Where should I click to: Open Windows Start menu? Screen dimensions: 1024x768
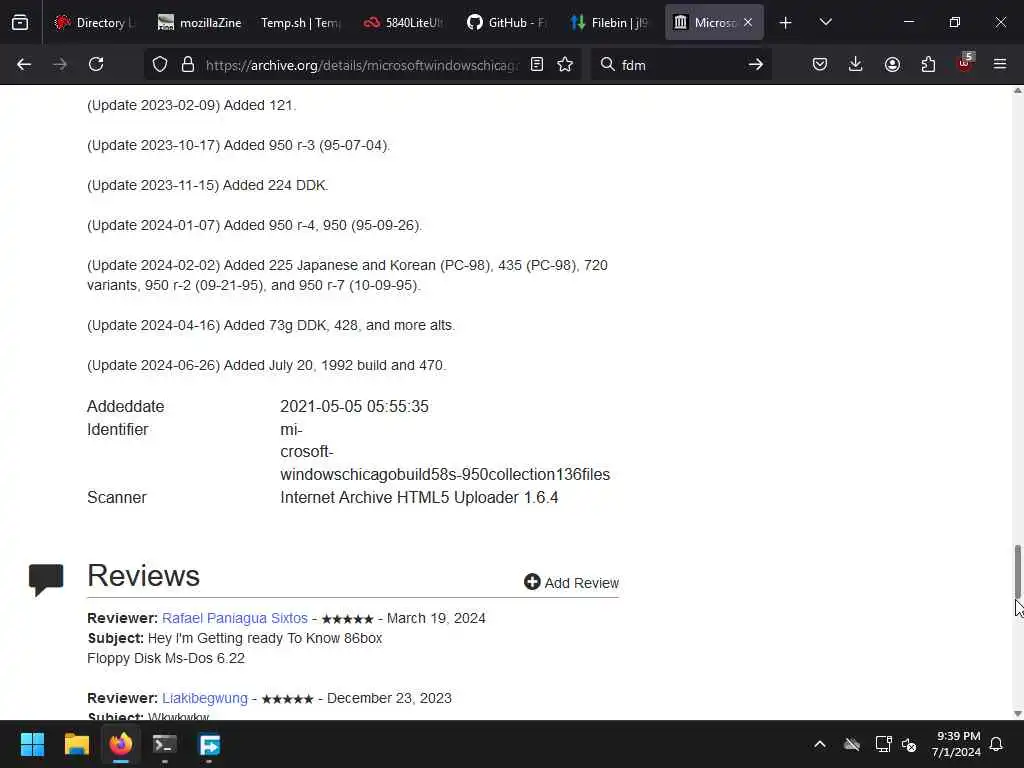tap(32, 744)
